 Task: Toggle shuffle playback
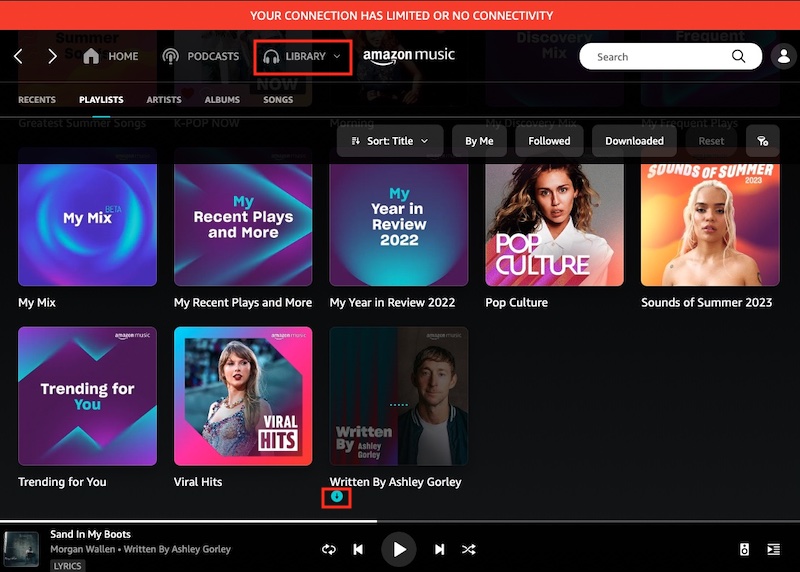pyautogui.click(x=468, y=549)
